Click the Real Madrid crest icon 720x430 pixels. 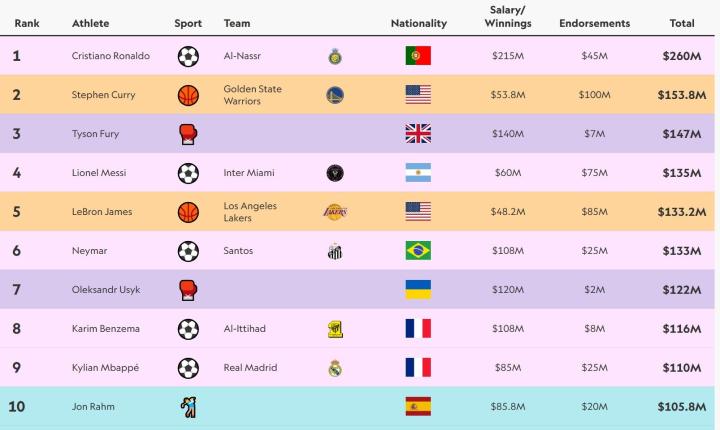(336, 368)
